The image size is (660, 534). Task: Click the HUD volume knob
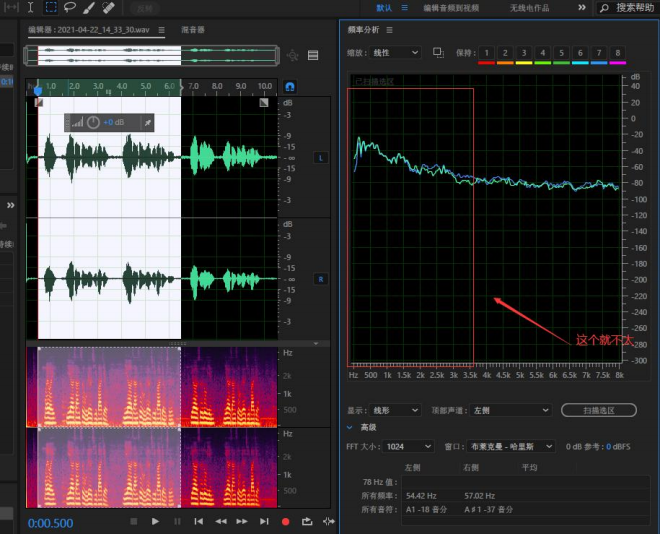tap(93, 122)
